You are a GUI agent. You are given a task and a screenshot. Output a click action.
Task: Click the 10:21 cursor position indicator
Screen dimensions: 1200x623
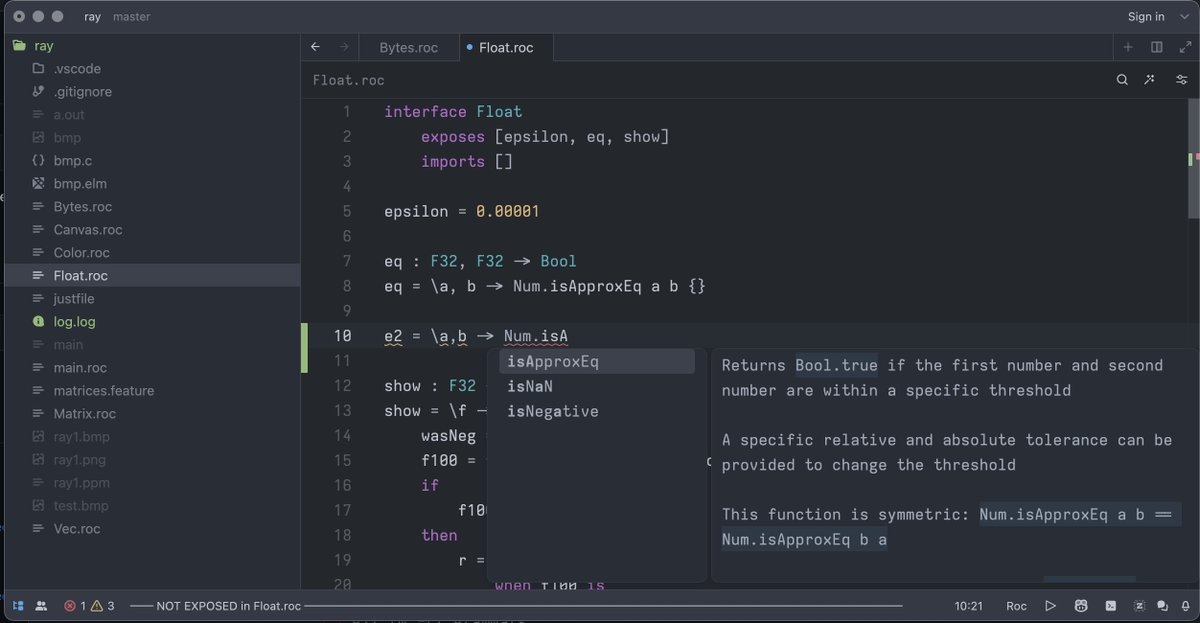point(970,606)
